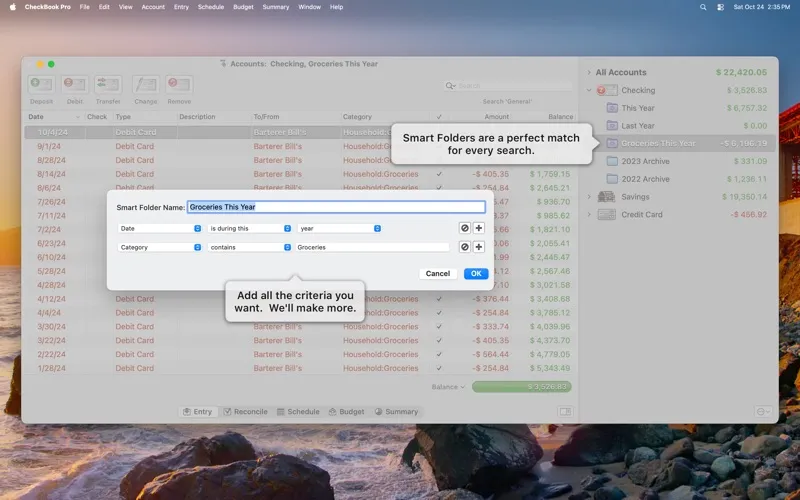
Task: Click the green balance bar
Action: [x=521, y=387]
